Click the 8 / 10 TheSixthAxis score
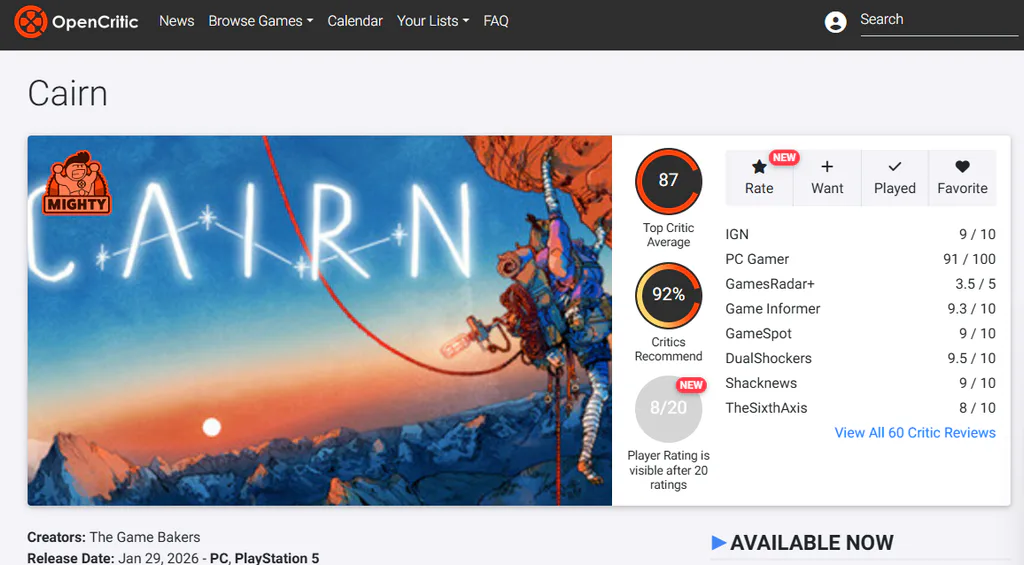1024x565 pixels. point(977,408)
